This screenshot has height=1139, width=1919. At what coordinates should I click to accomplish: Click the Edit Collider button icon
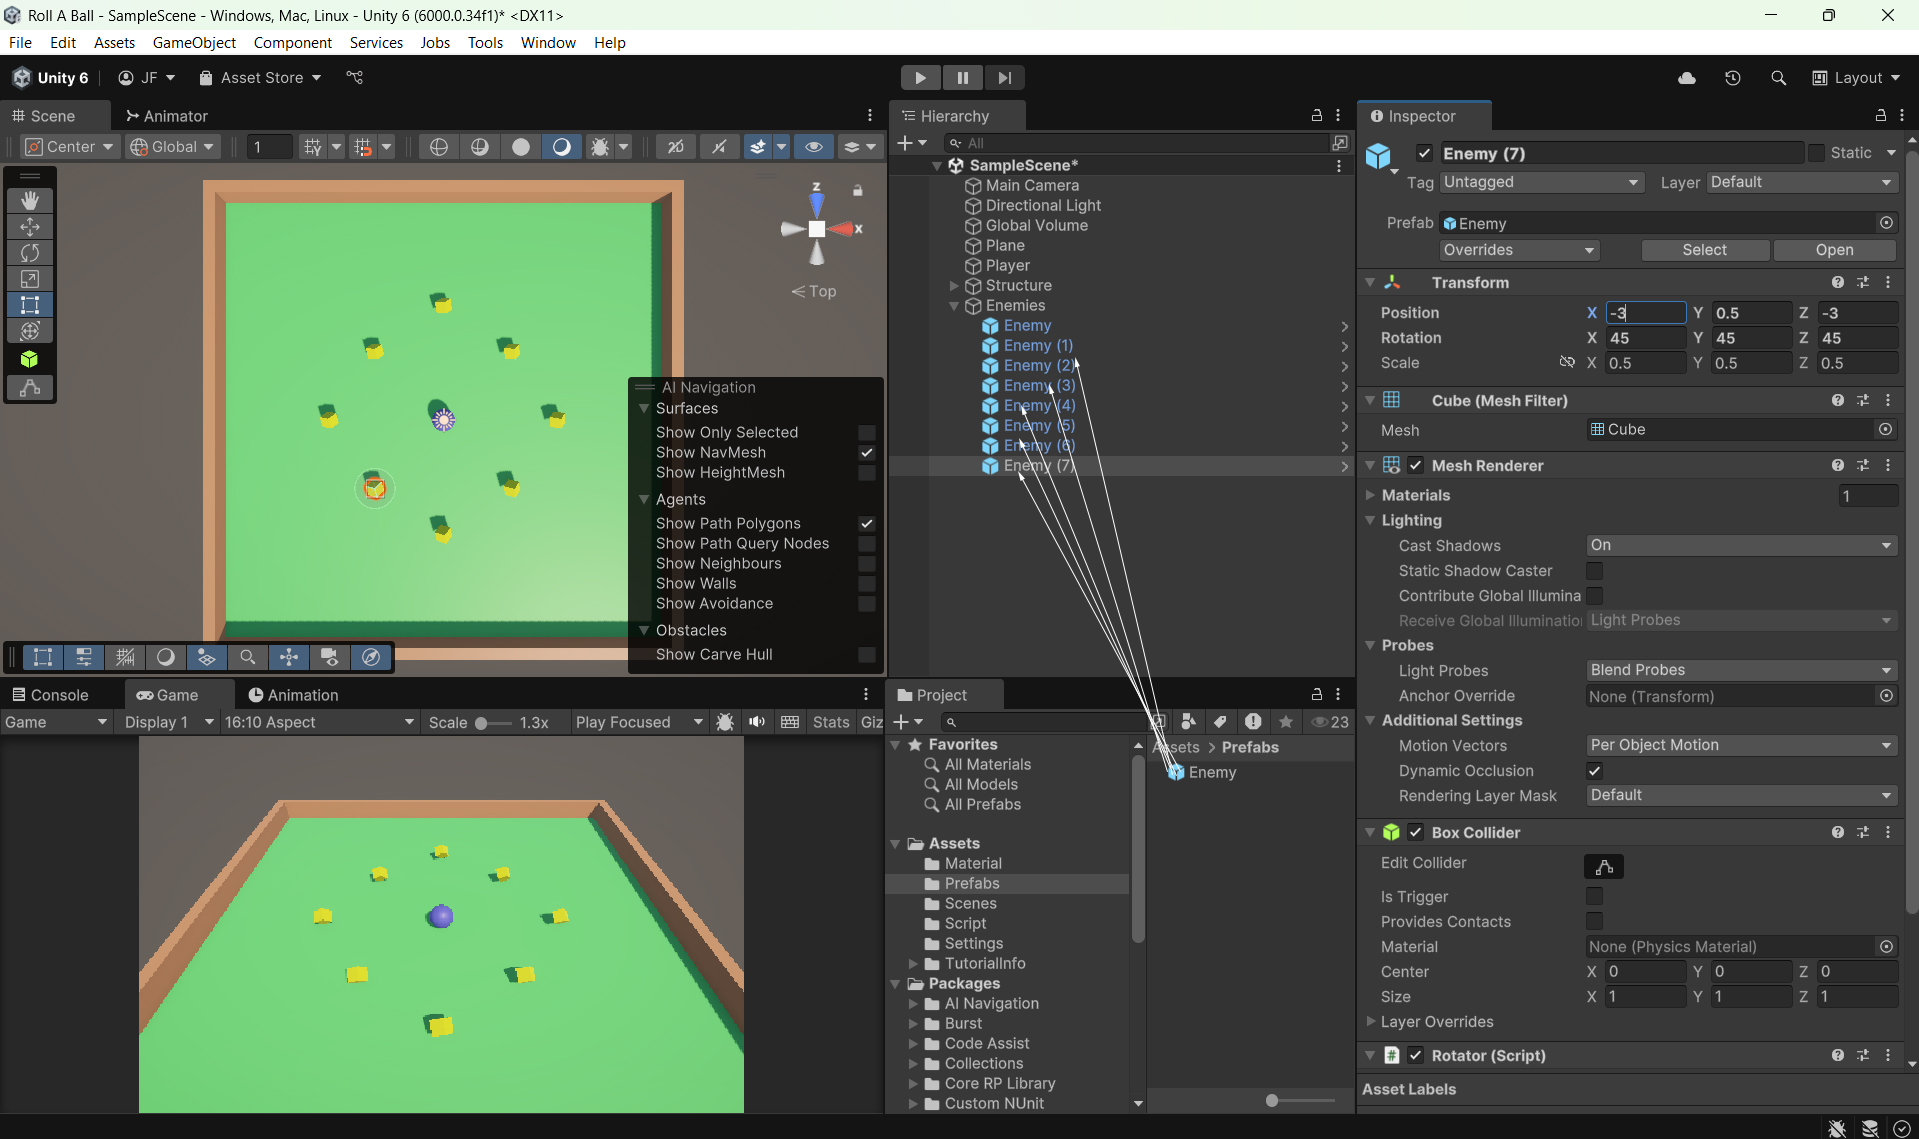point(1603,867)
